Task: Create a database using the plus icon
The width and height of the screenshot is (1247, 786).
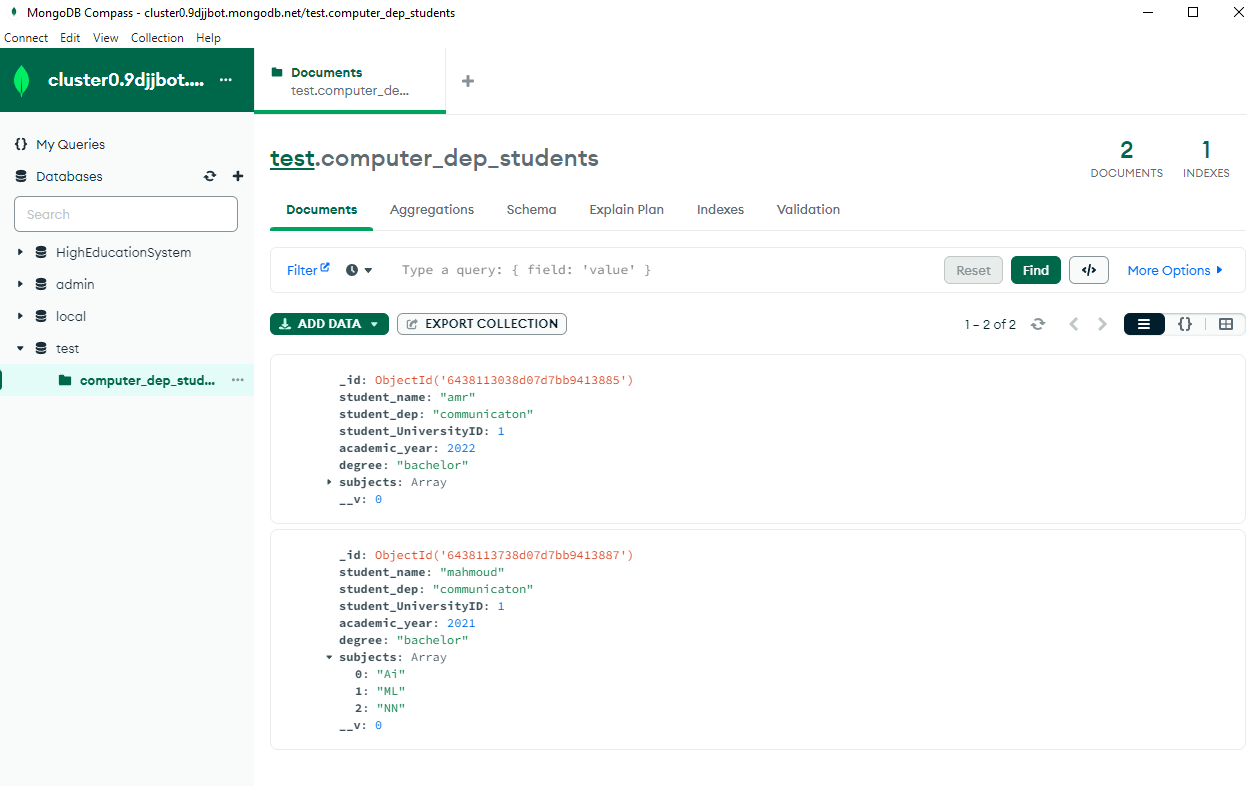Action: (x=237, y=176)
